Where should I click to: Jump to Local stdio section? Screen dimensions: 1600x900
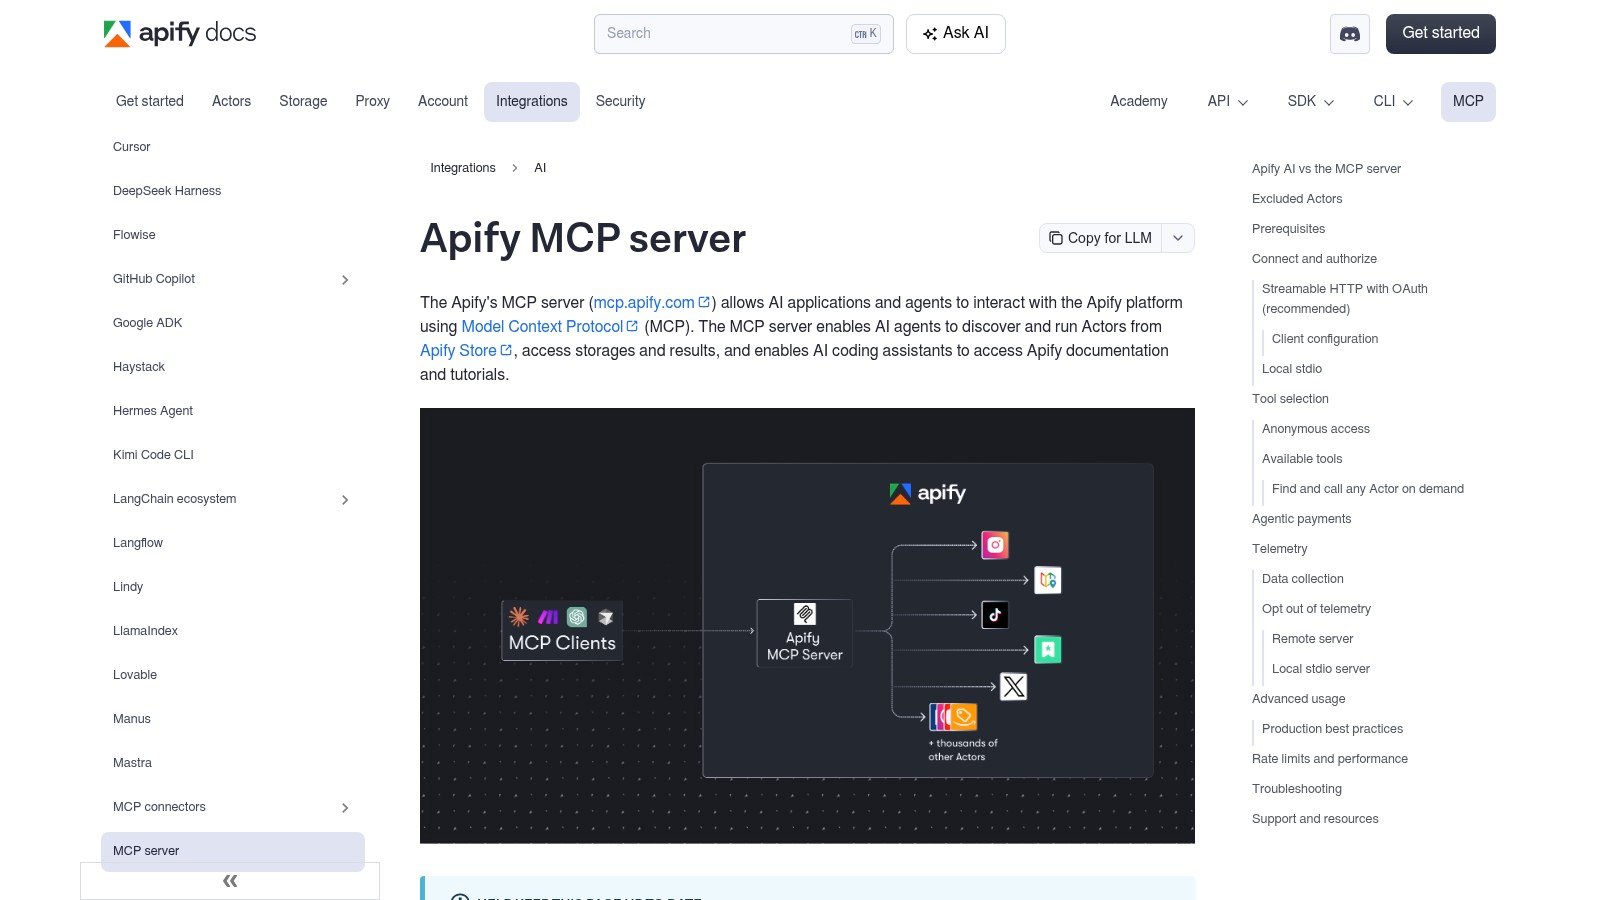click(1292, 369)
